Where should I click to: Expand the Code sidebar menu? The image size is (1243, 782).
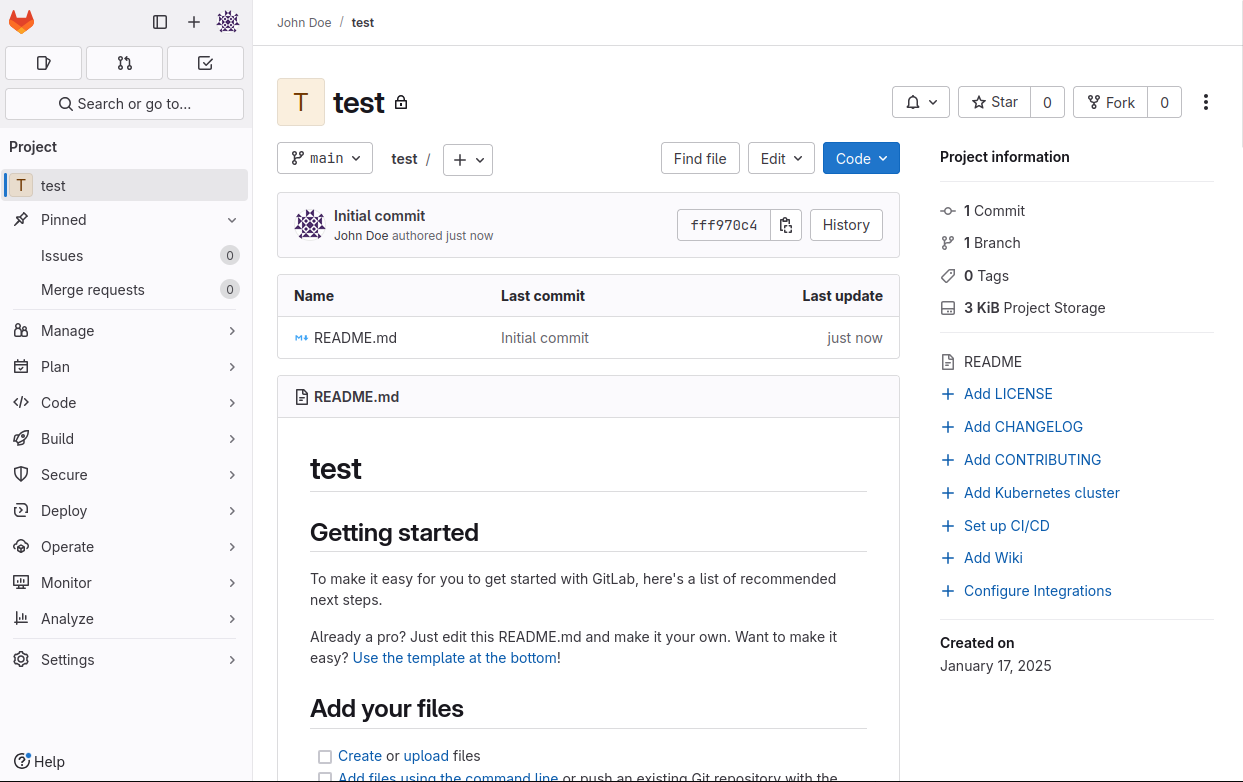pyautogui.click(x=125, y=403)
